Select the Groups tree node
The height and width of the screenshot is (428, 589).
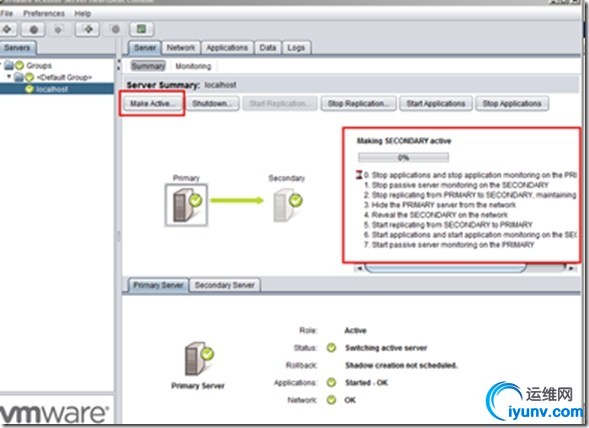coord(39,66)
